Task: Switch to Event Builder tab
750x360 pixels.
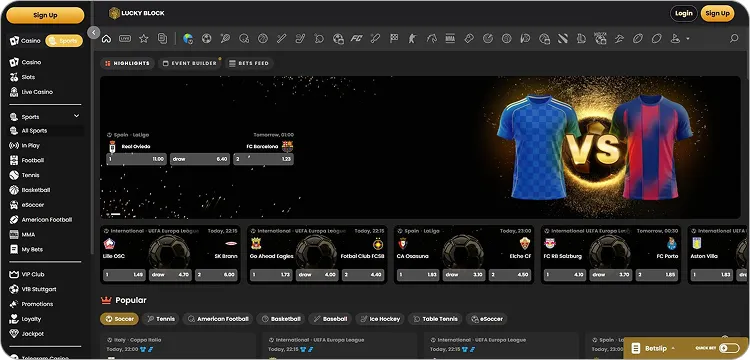Action: coord(189,63)
